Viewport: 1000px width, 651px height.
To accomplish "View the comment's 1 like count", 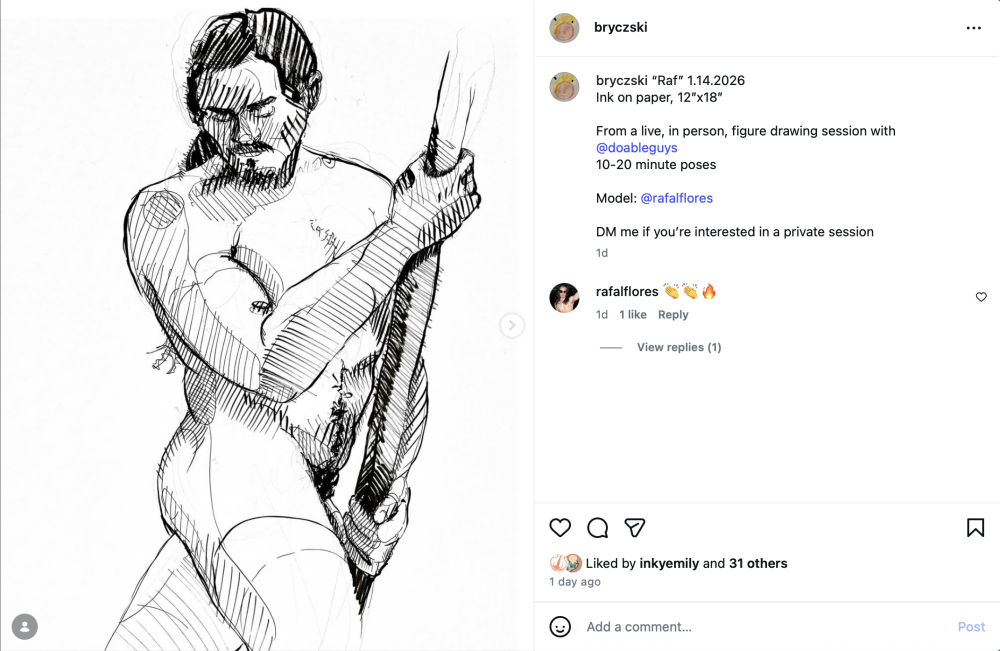I will coord(632,314).
